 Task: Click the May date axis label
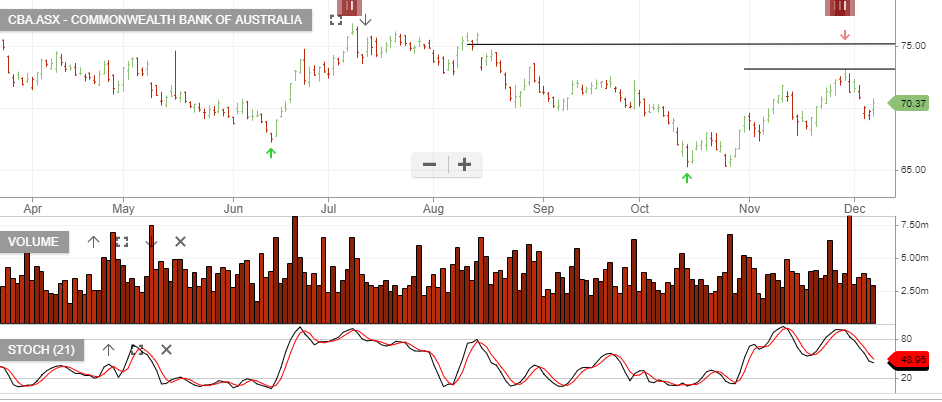coord(123,209)
